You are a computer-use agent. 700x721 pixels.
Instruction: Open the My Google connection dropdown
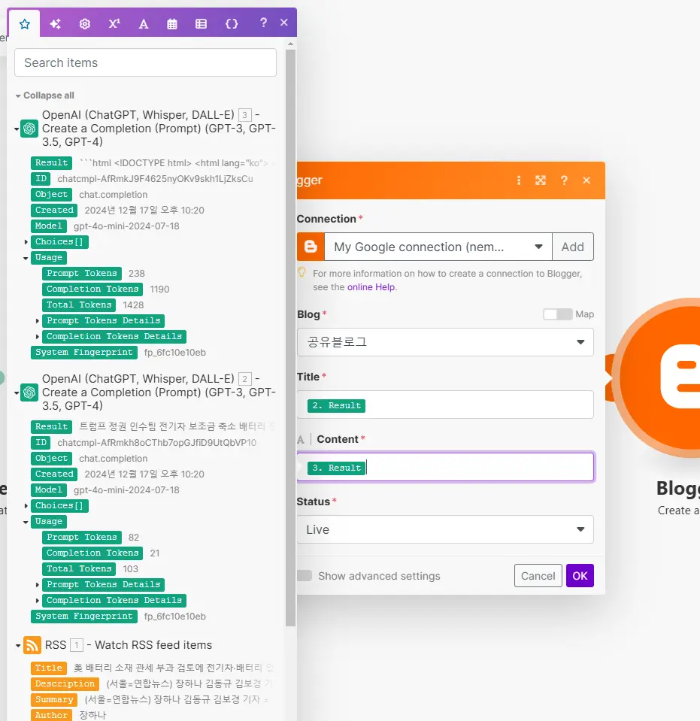438,247
